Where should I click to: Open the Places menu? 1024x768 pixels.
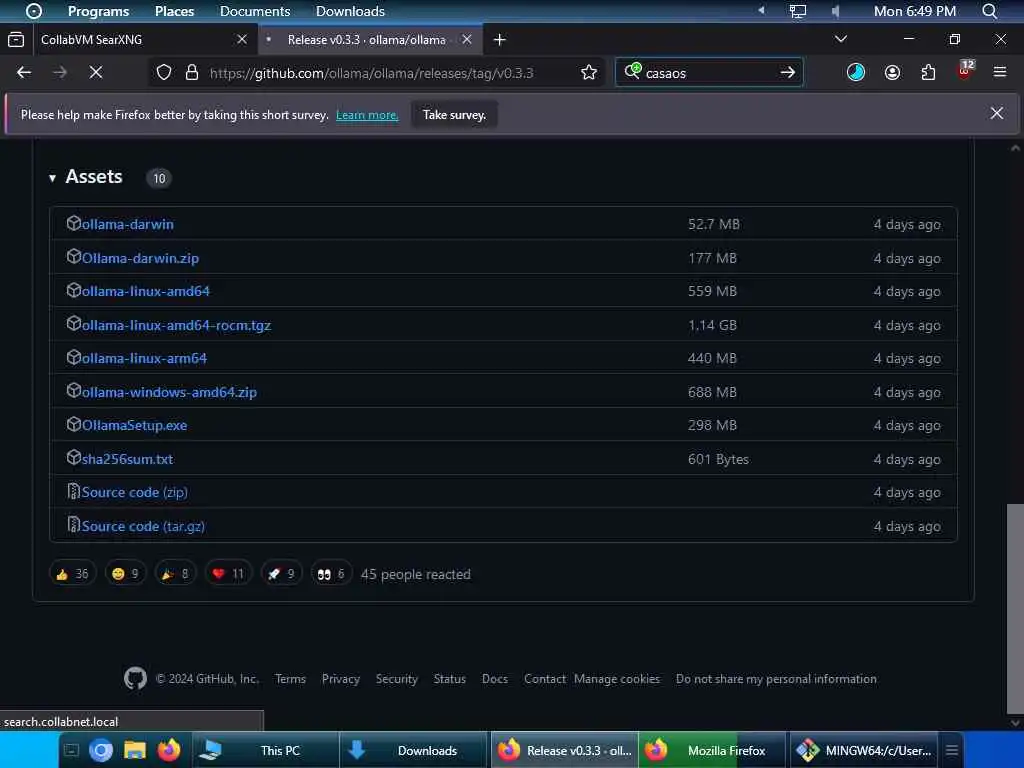[174, 11]
